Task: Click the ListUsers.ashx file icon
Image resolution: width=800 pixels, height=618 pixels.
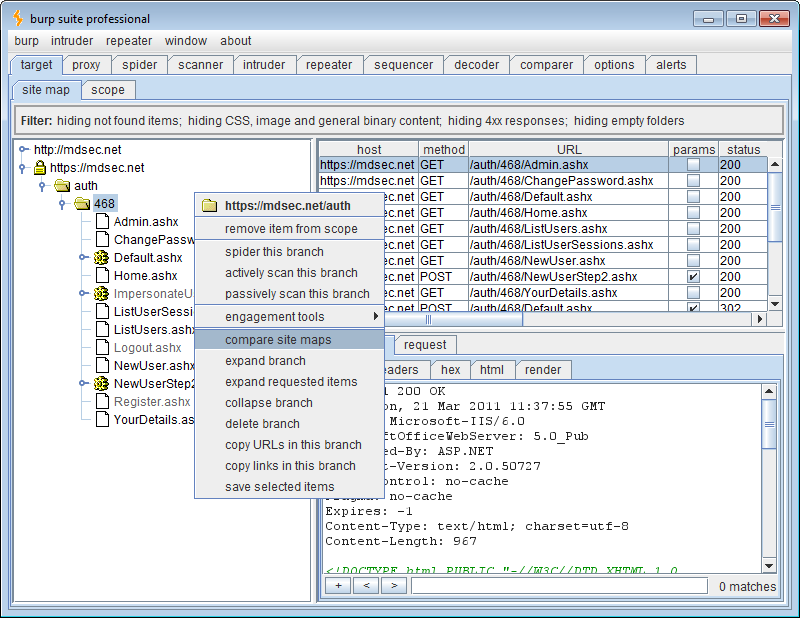Action: coord(103,330)
